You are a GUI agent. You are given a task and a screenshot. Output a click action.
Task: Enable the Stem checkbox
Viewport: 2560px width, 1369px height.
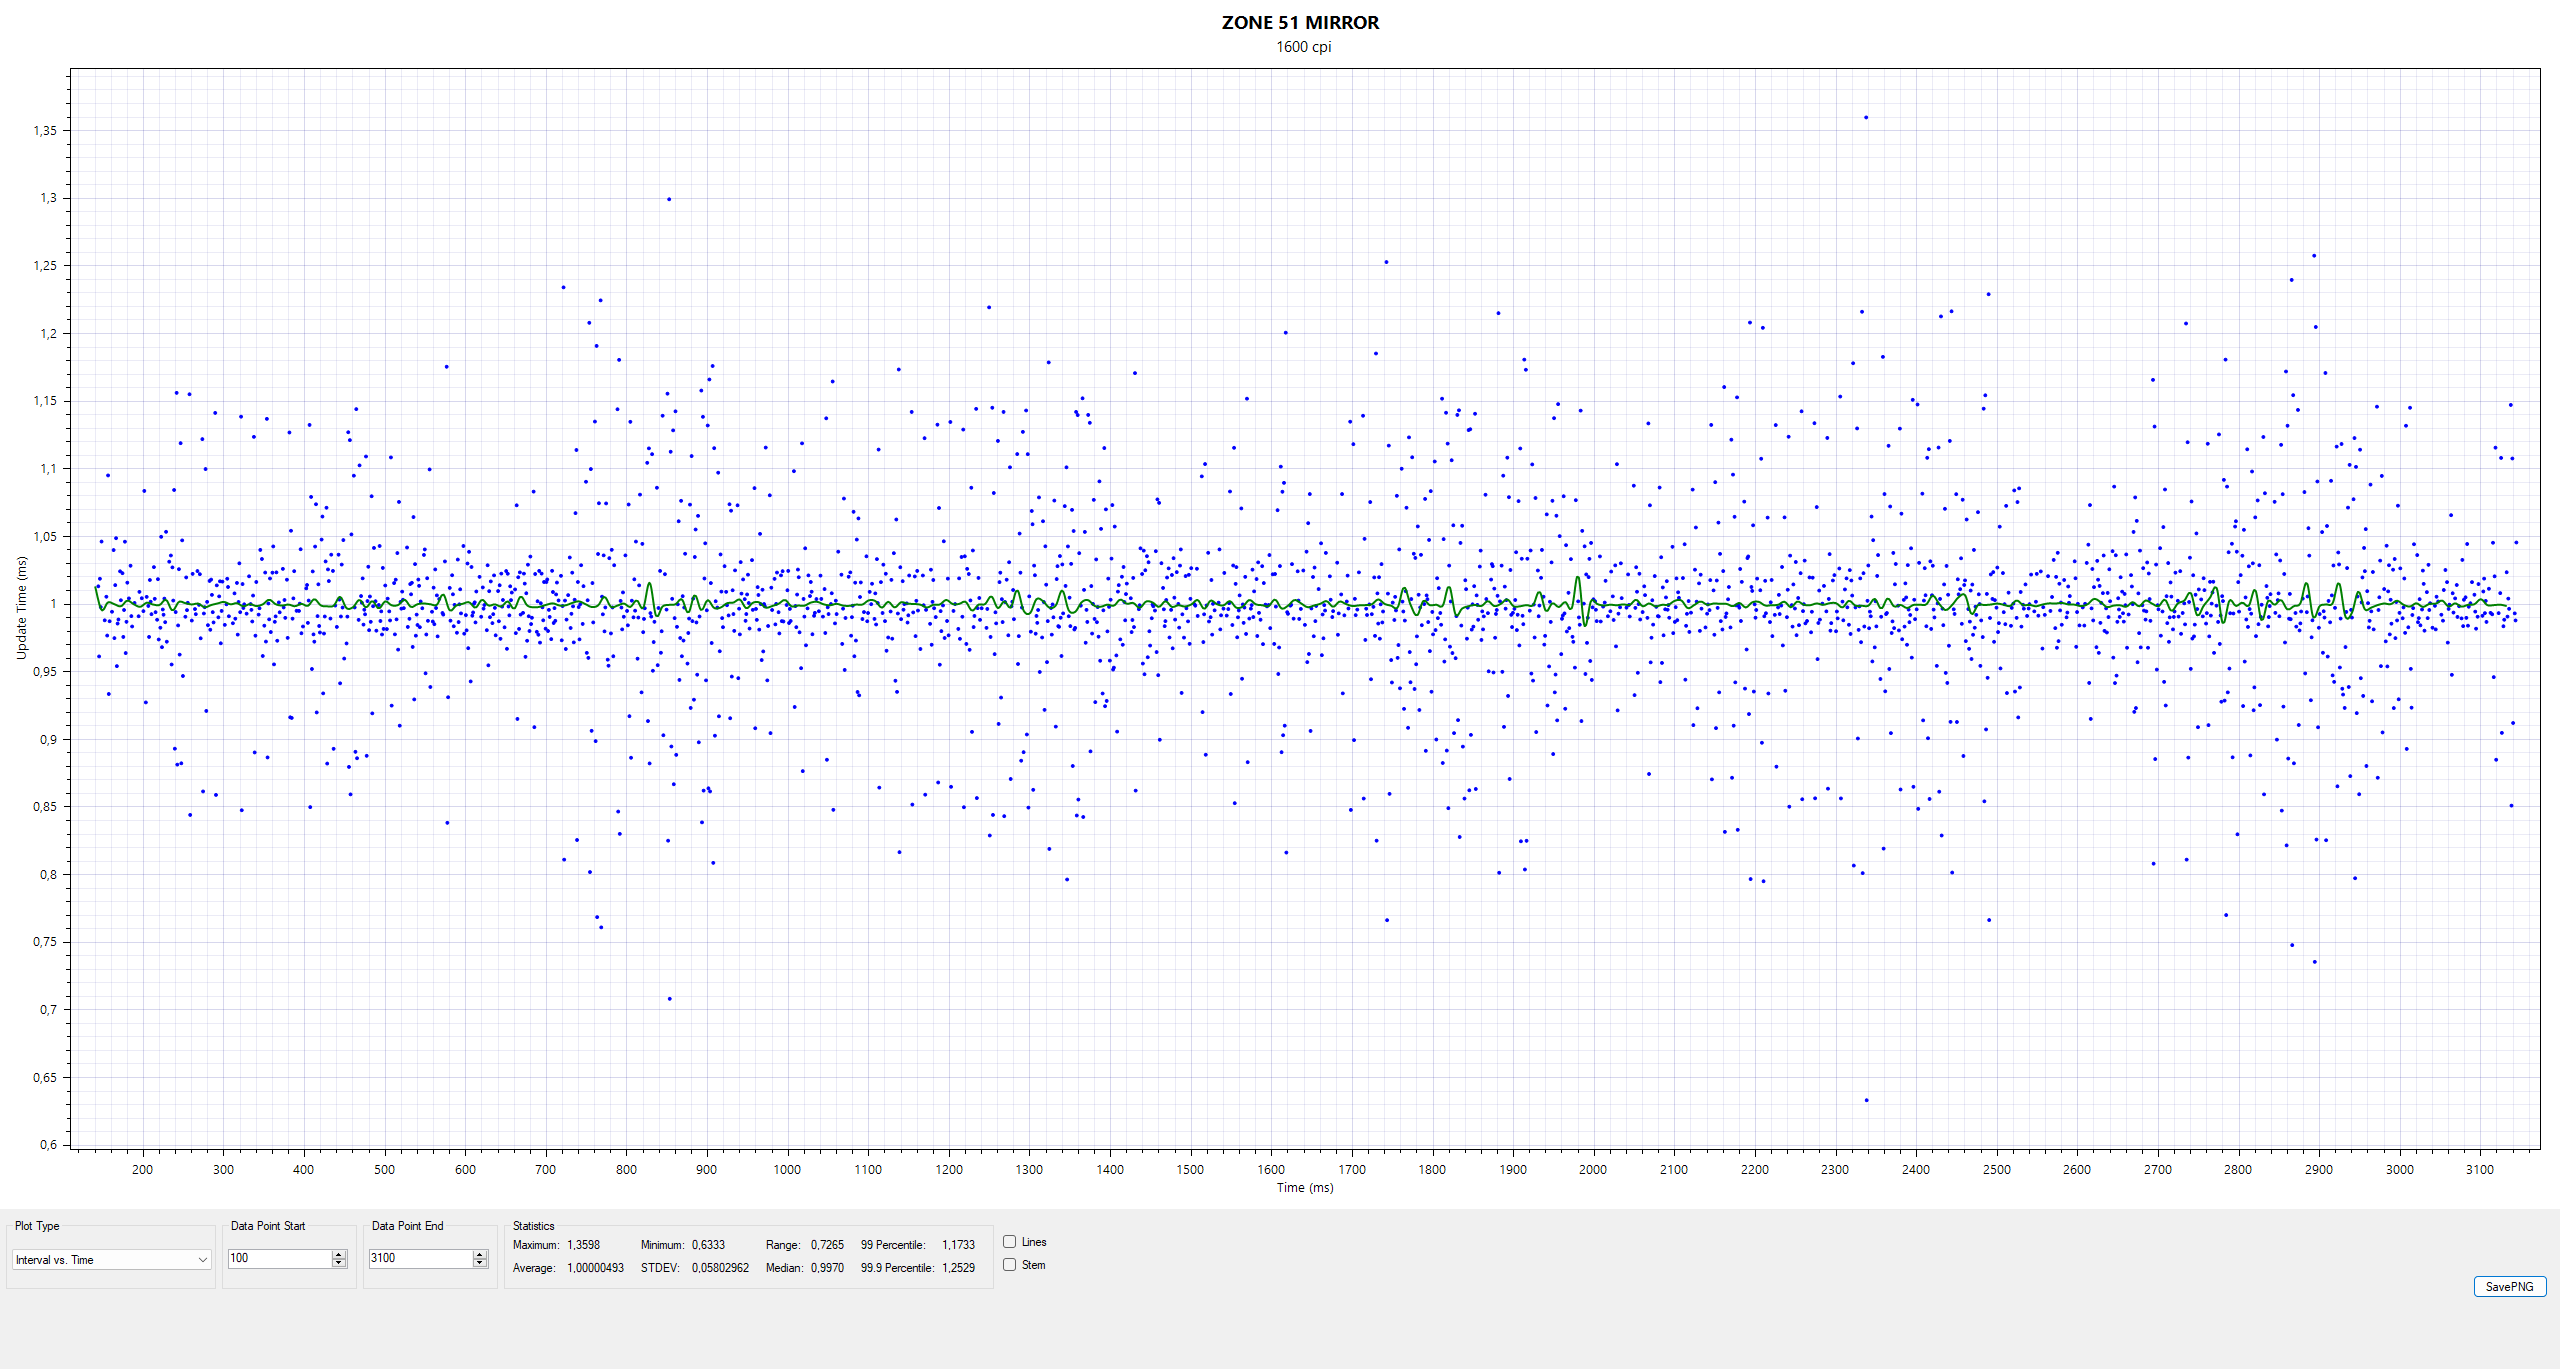(1010, 1265)
